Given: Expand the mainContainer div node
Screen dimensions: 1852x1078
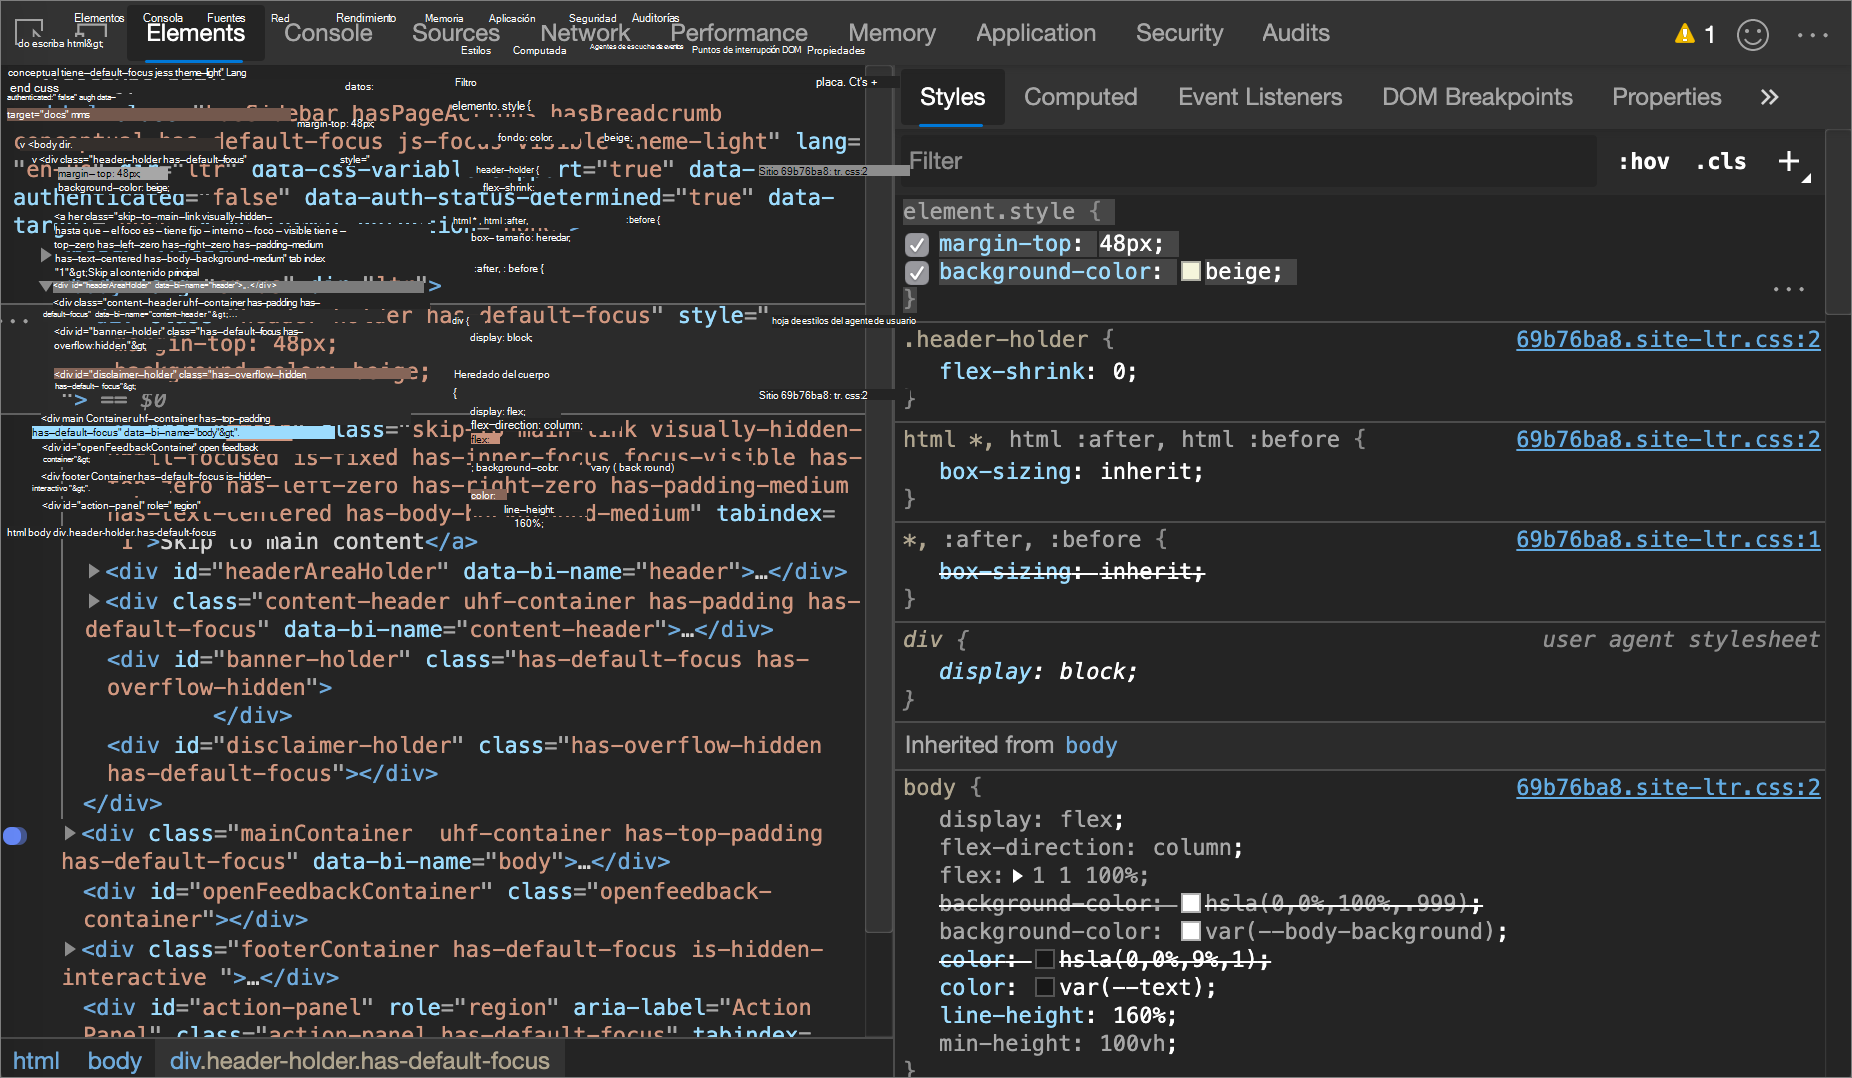Looking at the screenshot, I should pyautogui.click(x=70, y=833).
